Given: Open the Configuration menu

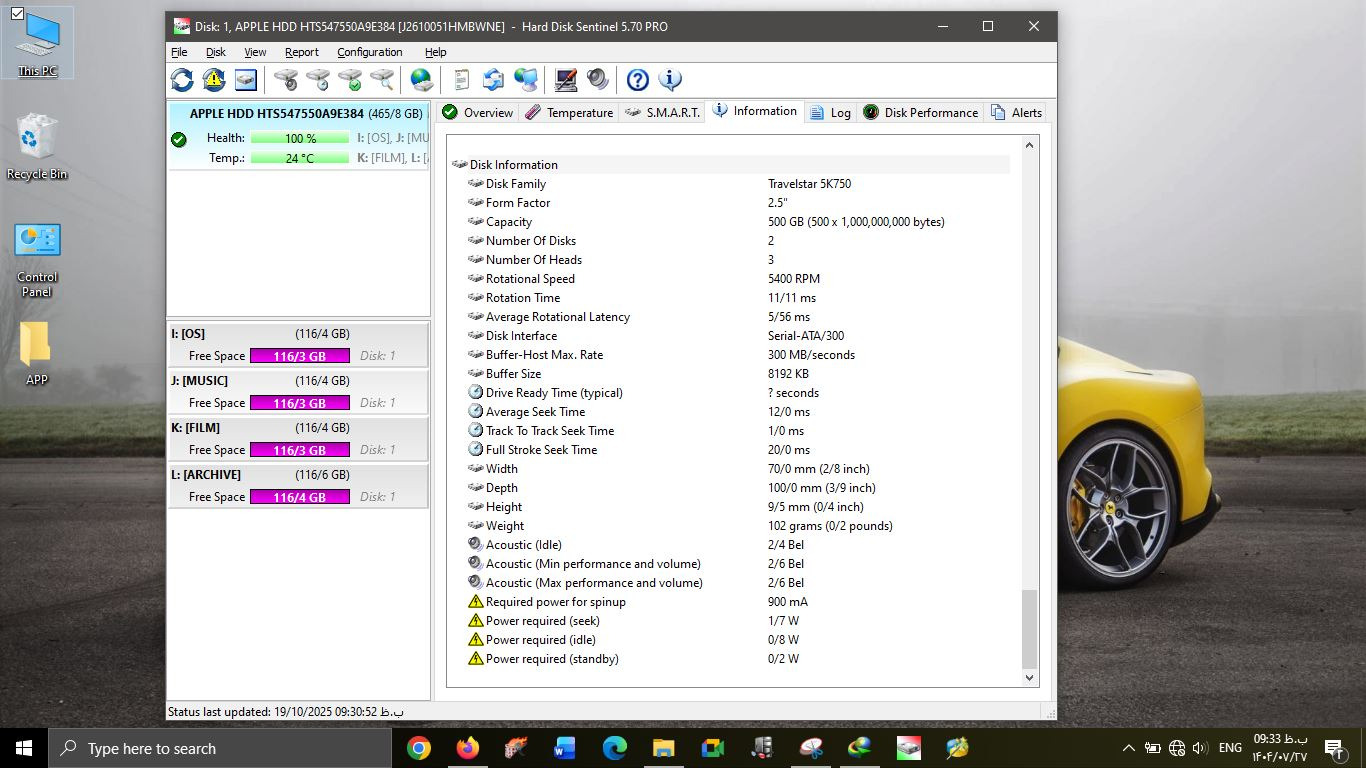Looking at the screenshot, I should pos(369,52).
